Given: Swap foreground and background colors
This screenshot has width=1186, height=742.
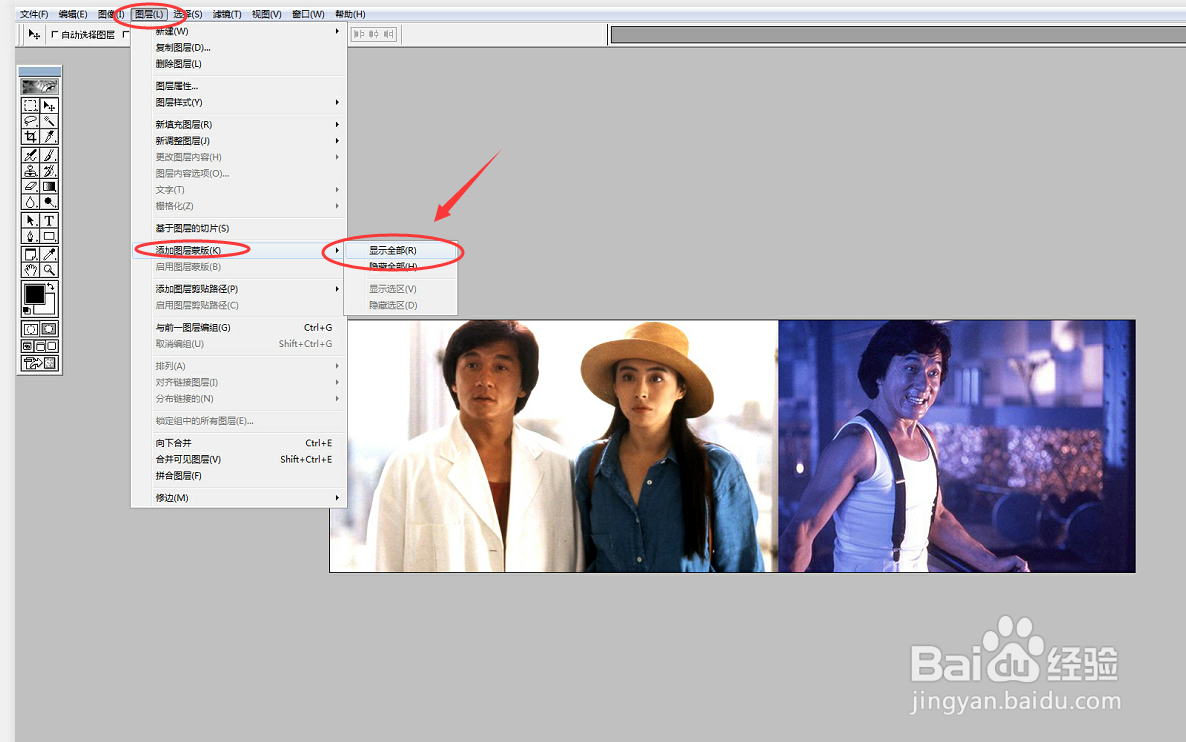Looking at the screenshot, I should pyautogui.click(x=51, y=287).
